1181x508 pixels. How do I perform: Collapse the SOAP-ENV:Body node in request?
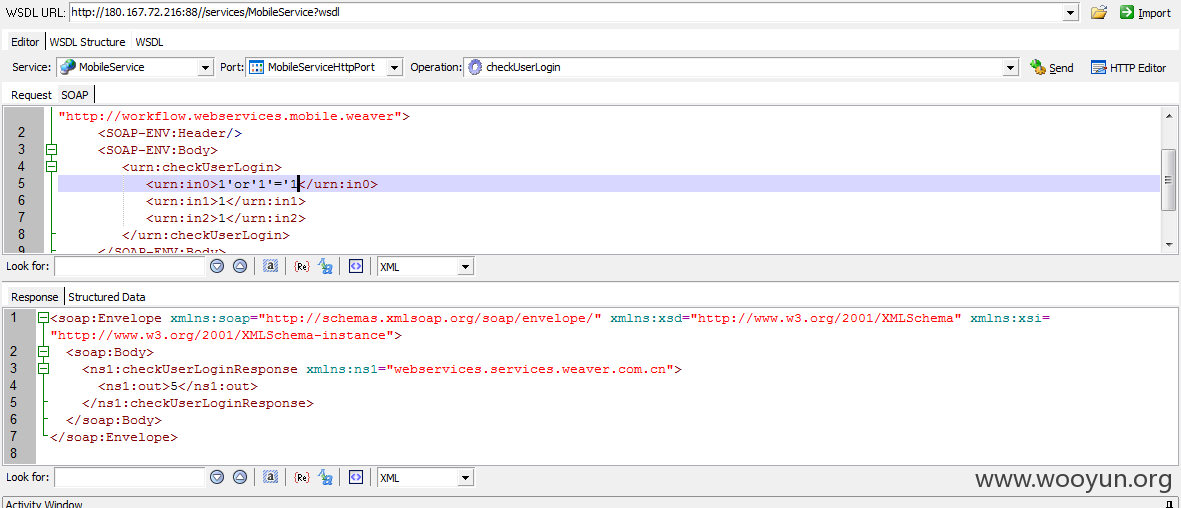pos(51,150)
